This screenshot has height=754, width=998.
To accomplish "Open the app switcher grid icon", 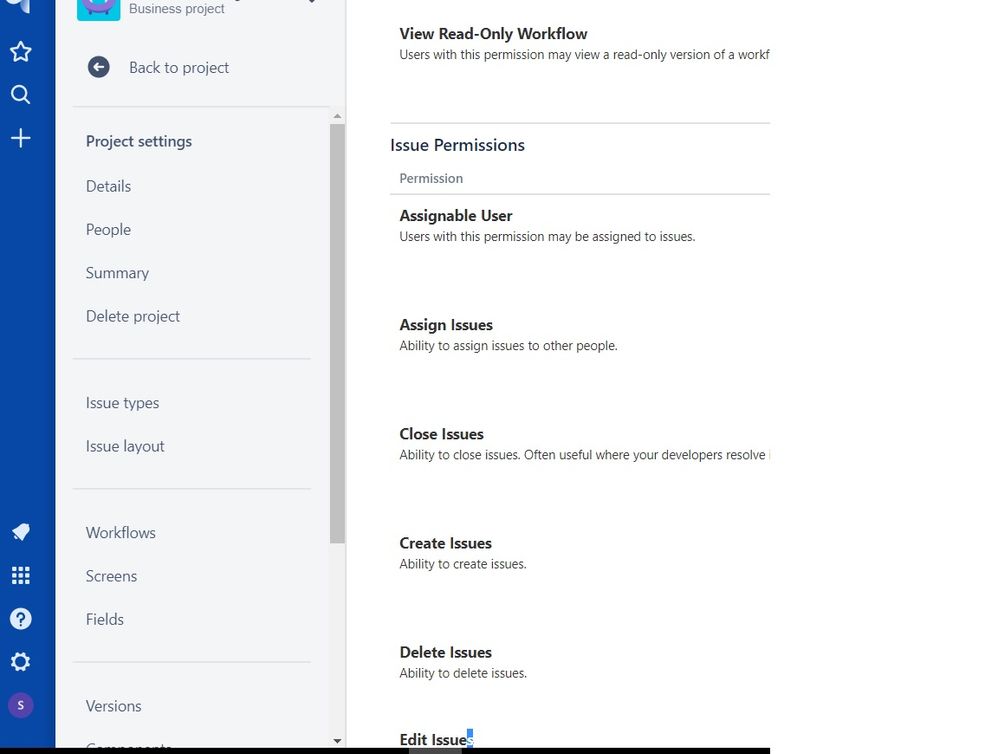I will [x=20, y=575].
